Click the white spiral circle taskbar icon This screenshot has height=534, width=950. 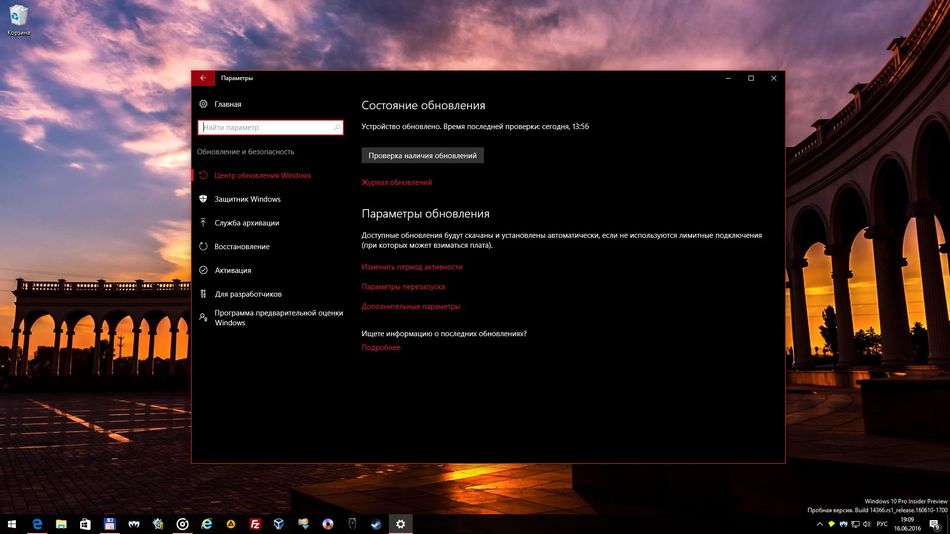(x=182, y=524)
